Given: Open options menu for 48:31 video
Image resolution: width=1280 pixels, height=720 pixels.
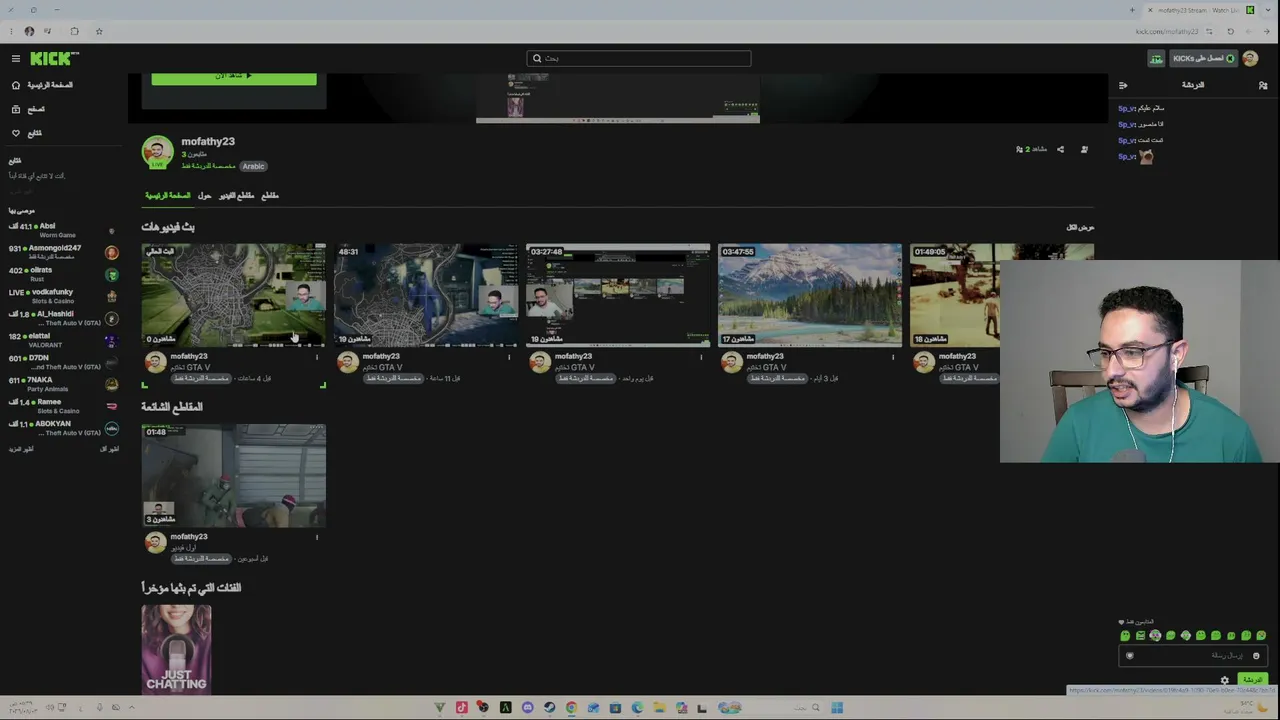Looking at the screenshot, I should (509, 357).
